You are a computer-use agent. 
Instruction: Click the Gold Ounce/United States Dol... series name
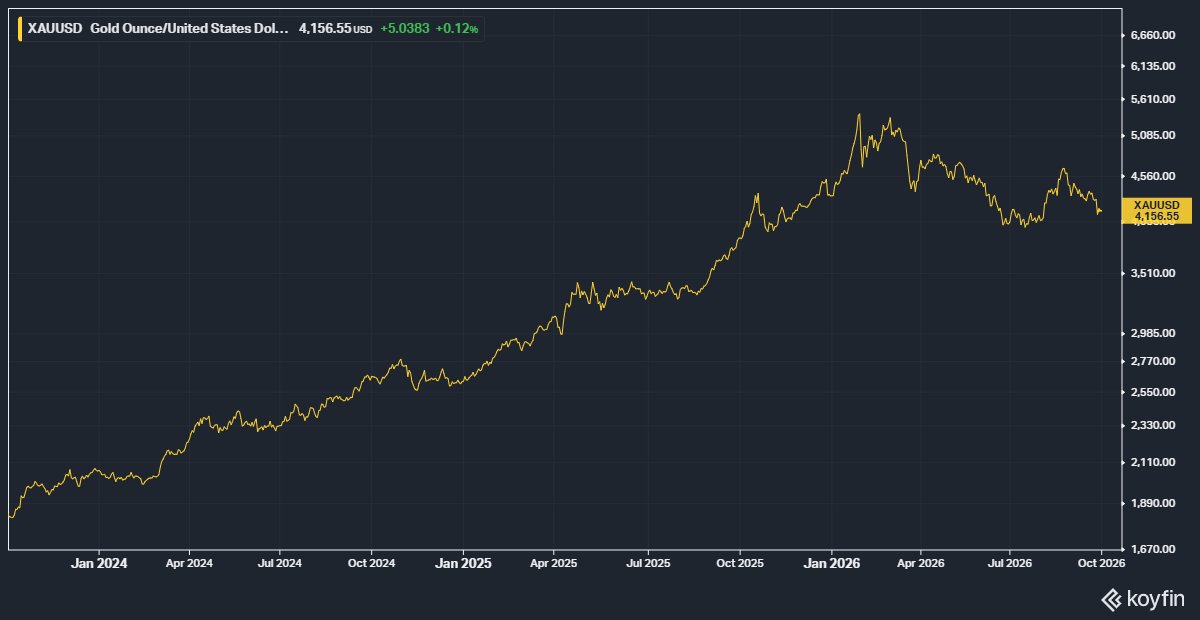click(190, 29)
